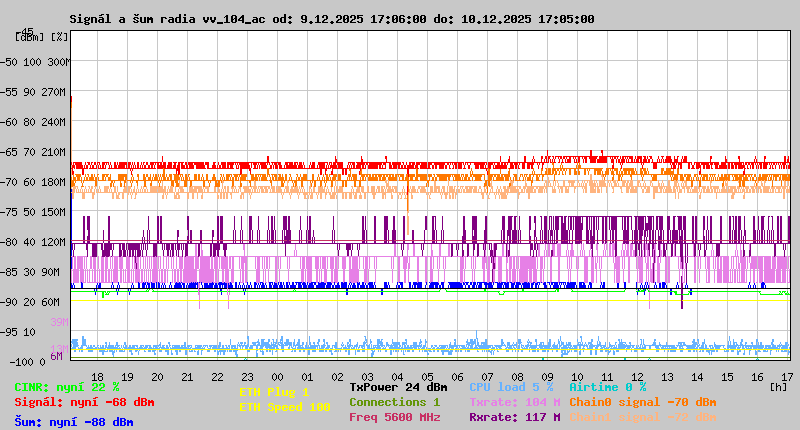
Task: Select the red Signál legend entry
Action: click(84, 402)
